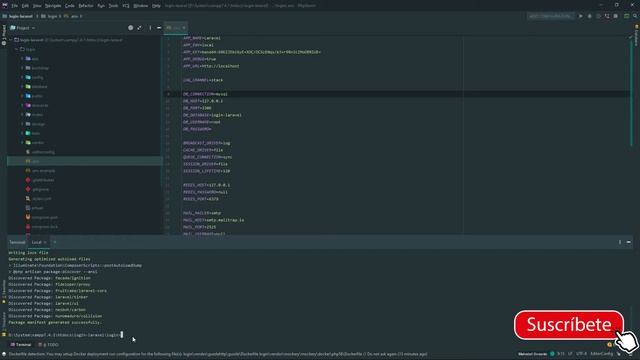
Task: Expand the public folder
Action: 22,96
